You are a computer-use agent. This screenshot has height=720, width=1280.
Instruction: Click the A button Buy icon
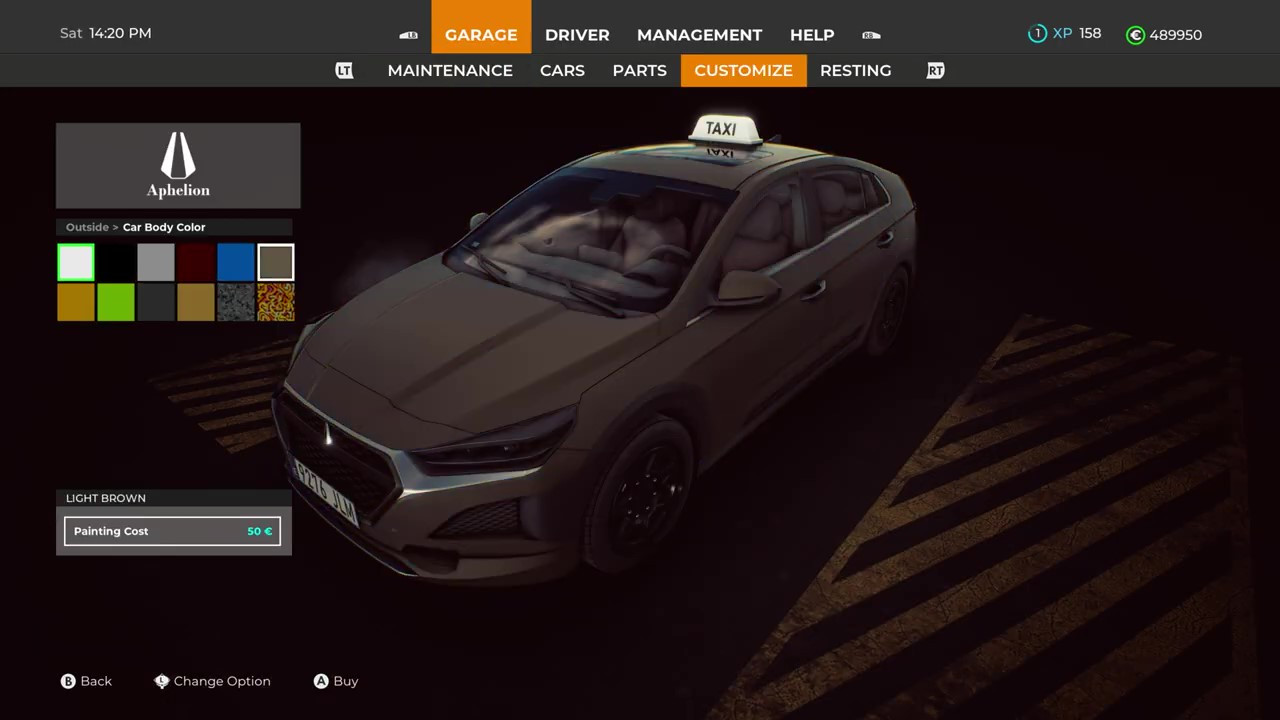pyautogui.click(x=321, y=681)
